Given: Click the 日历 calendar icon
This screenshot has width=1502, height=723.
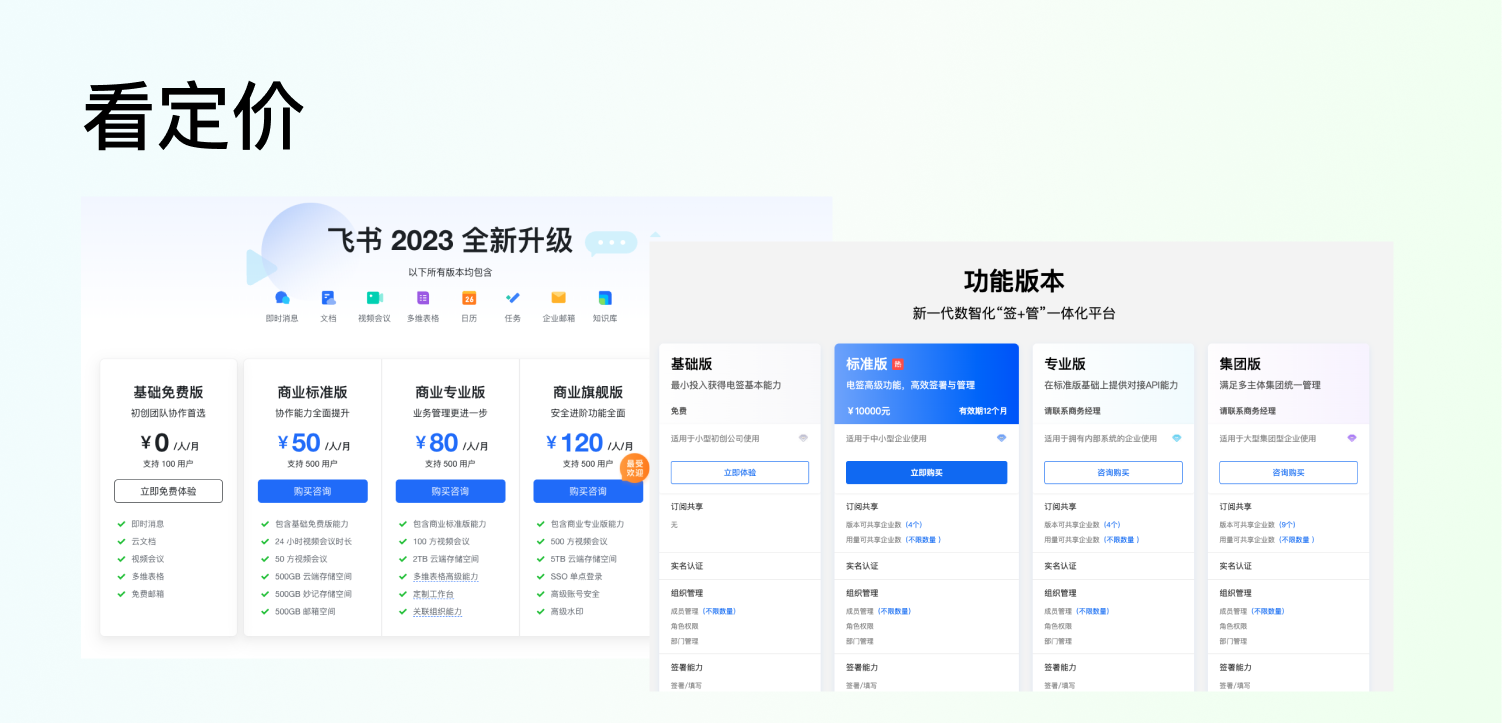Looking at the screenshot, I should [469, 298].
